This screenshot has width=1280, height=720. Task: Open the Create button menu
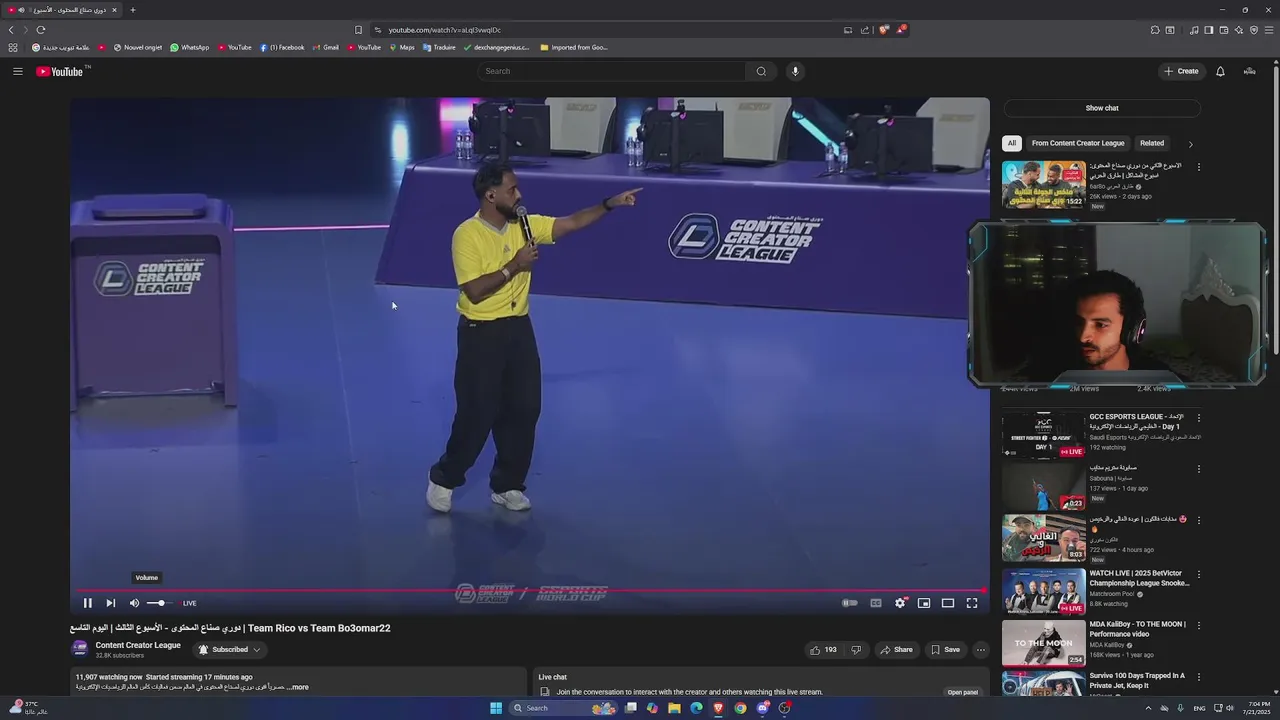click(x=1181, y=71)
